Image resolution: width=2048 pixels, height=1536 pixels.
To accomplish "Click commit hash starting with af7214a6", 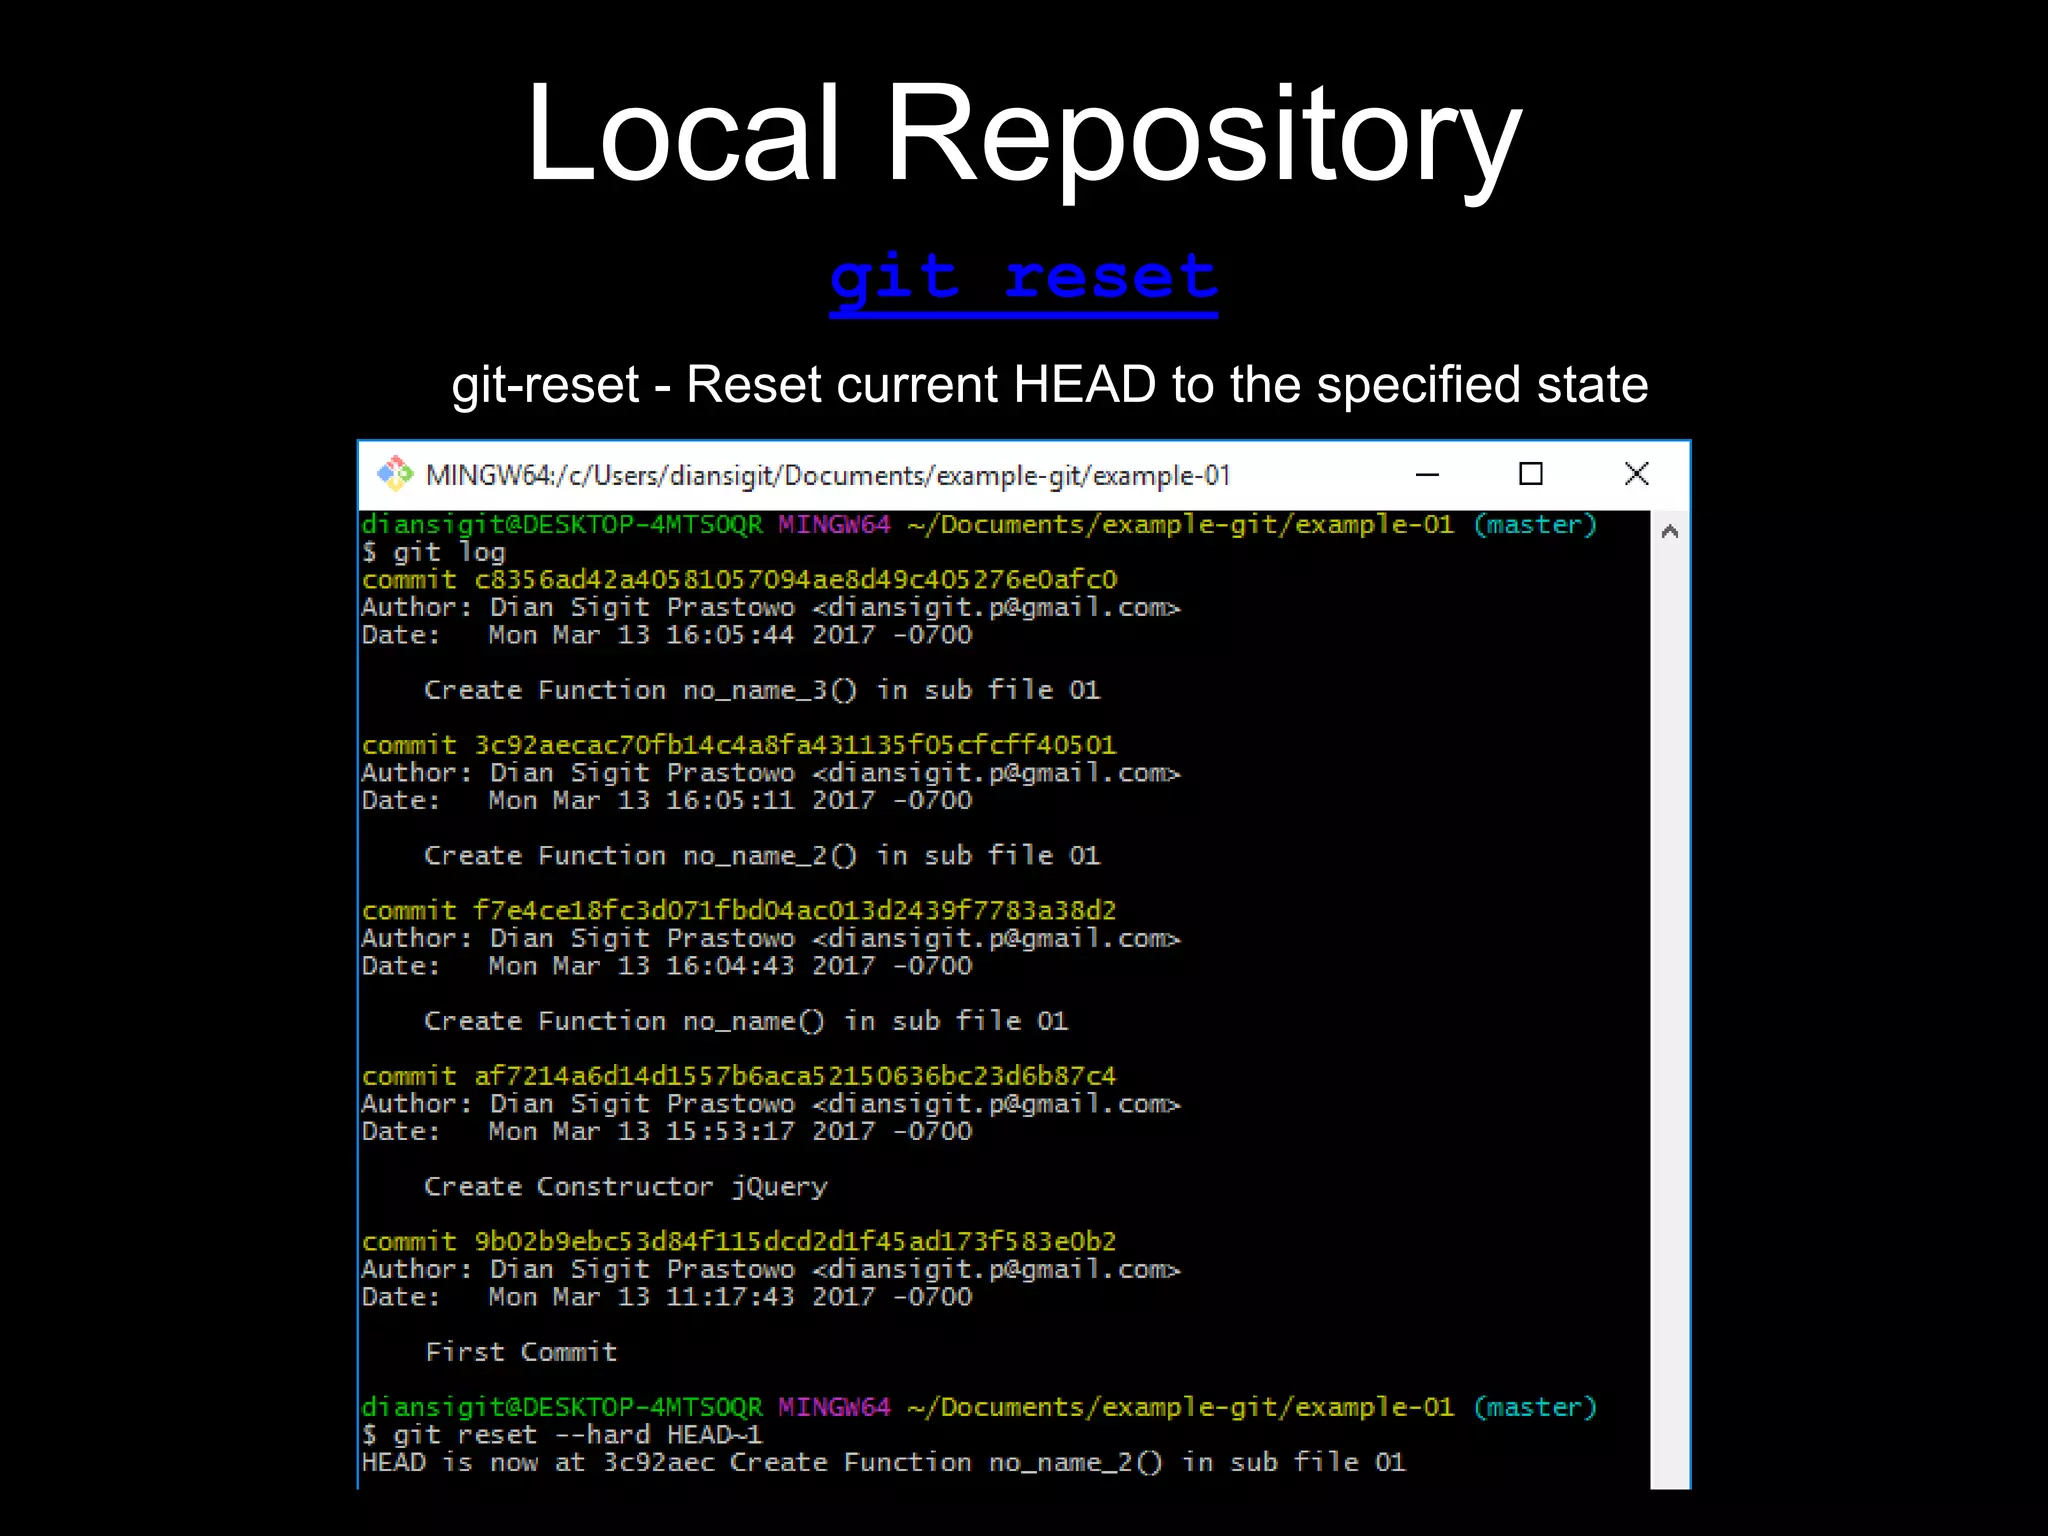I will (795, 1076).
